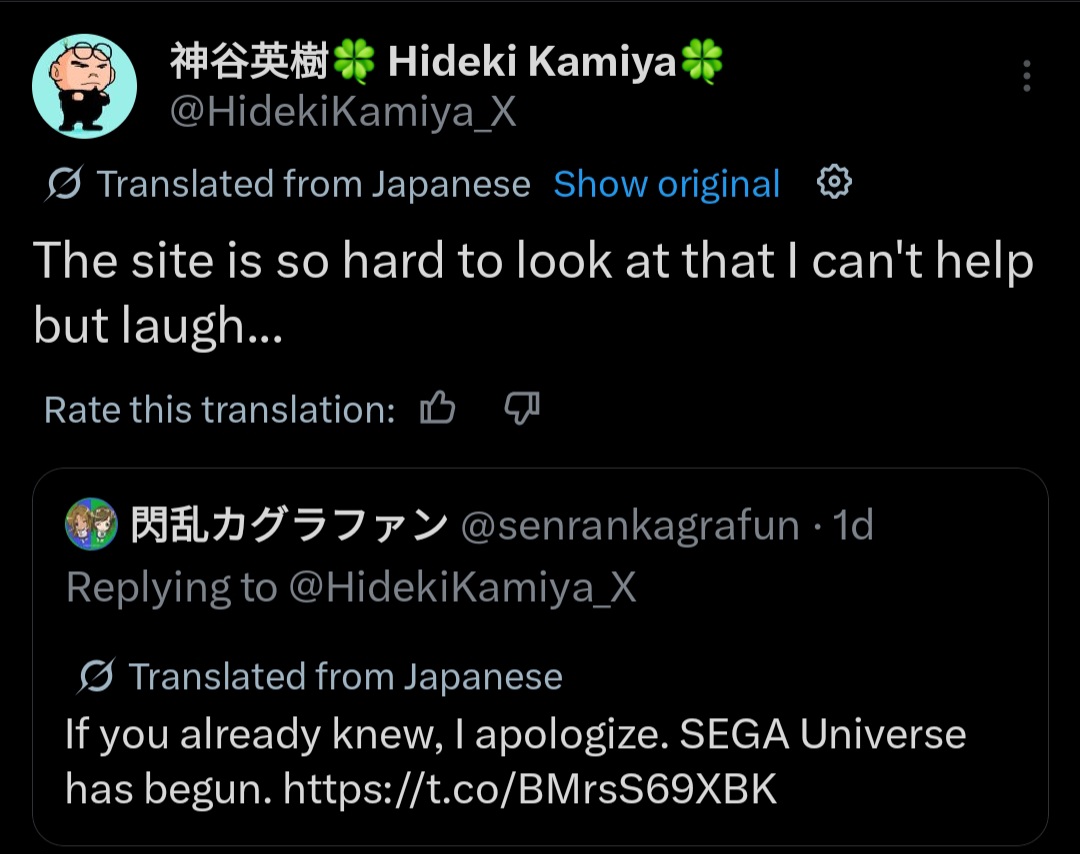Screen dimensions: 1080x854
Task: Open Hideki Kamiya's profile avatar
Action: point(84,86)
